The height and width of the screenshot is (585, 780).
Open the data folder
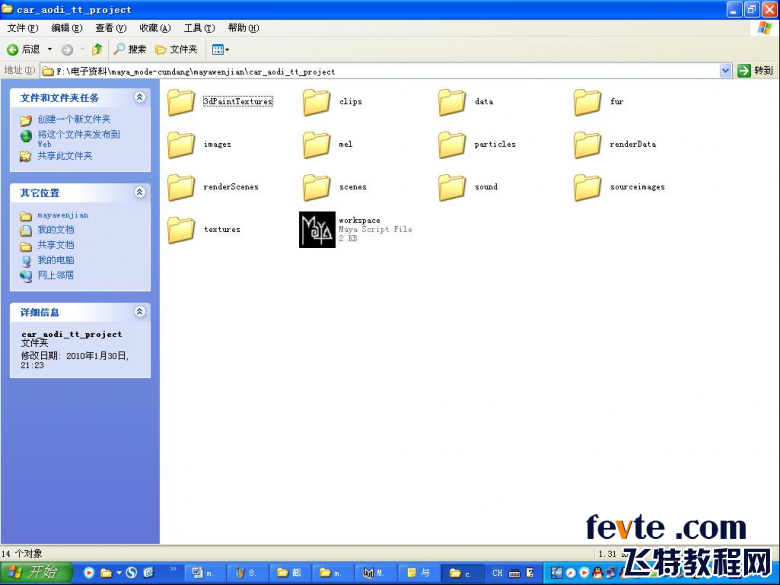point(466,102)
